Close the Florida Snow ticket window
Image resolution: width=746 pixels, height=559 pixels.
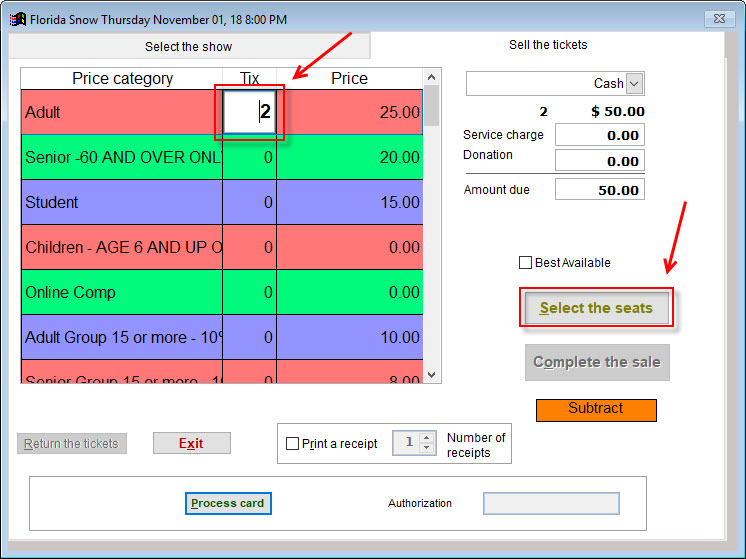coord(719,19)
